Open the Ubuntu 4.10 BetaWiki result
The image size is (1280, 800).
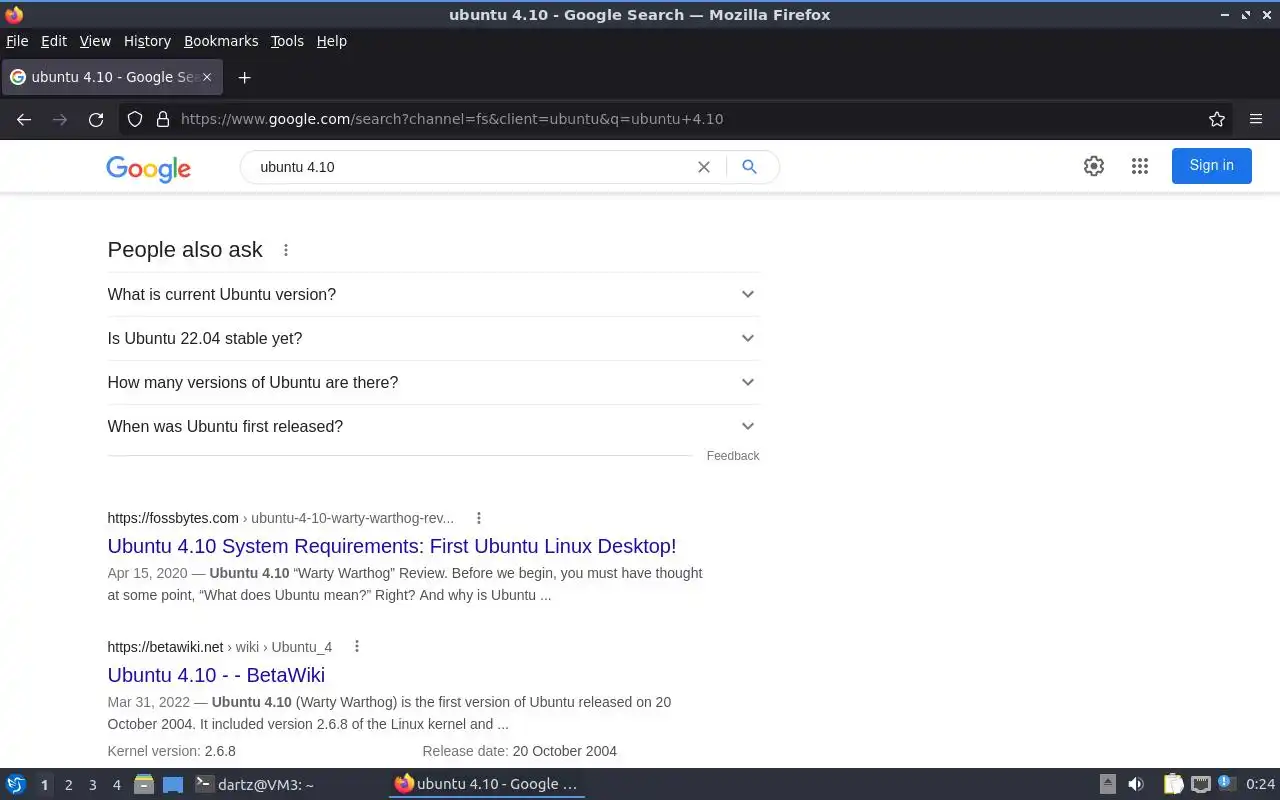click(x=216, y=675)
